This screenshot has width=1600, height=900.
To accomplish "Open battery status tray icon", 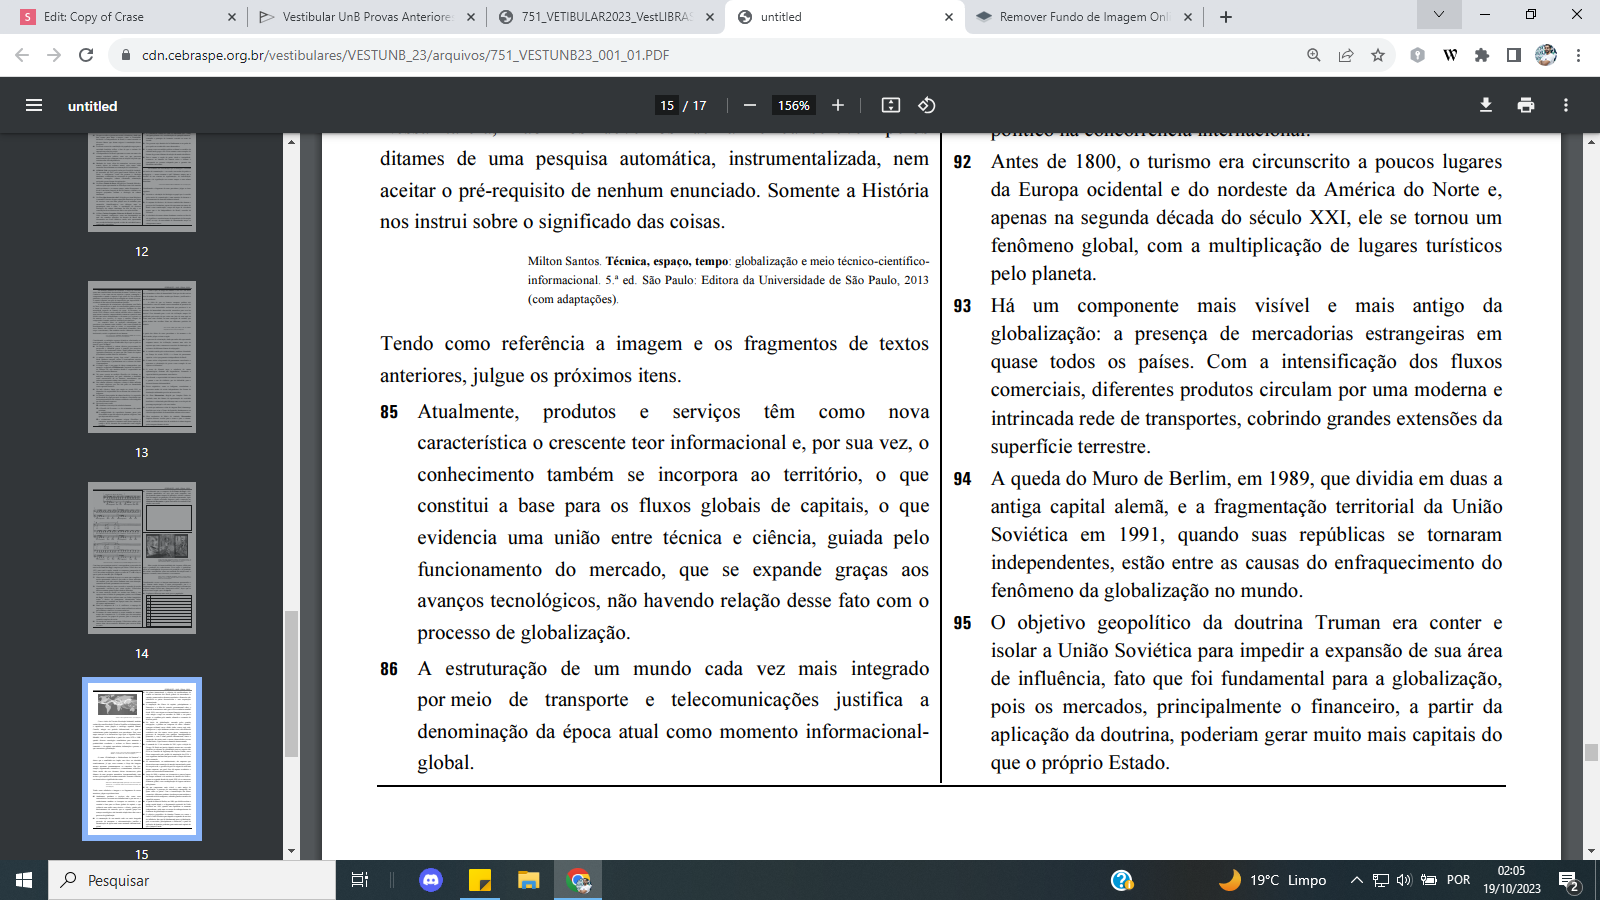I will pos(1429,880).
